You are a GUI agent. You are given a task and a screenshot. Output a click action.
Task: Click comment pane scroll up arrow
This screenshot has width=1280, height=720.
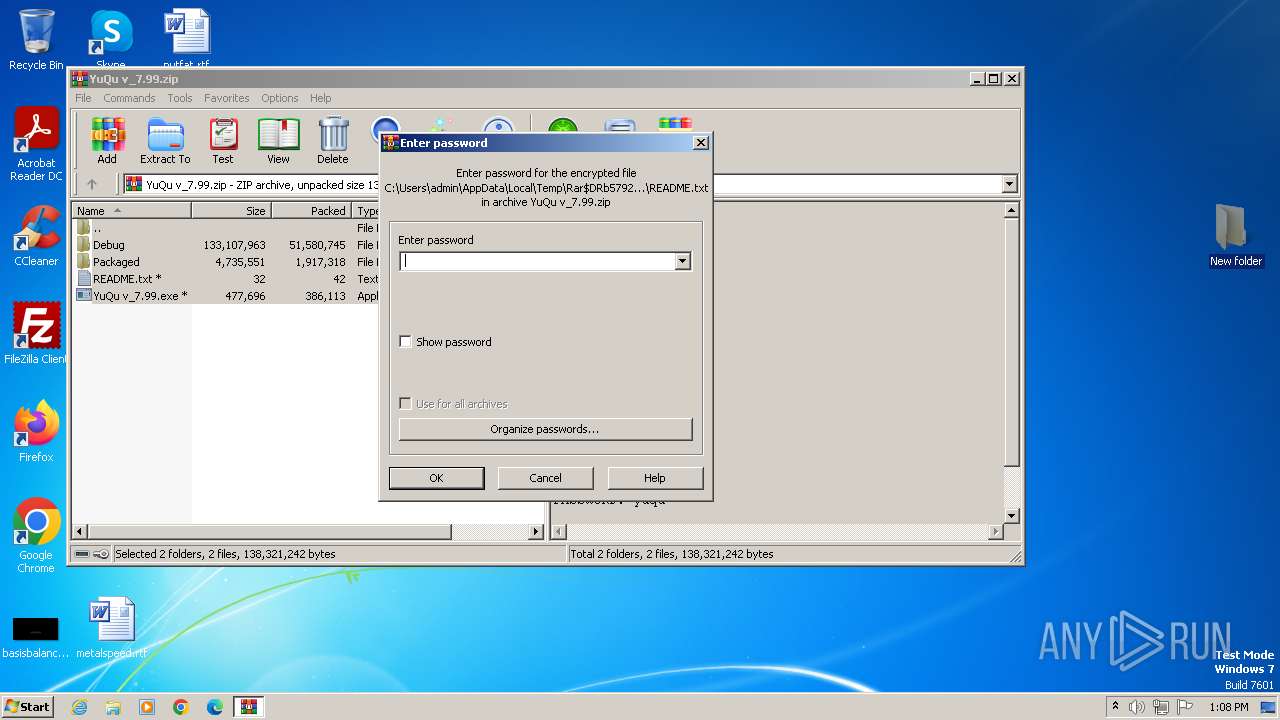pyautogui.click(x=1011, y=211)
